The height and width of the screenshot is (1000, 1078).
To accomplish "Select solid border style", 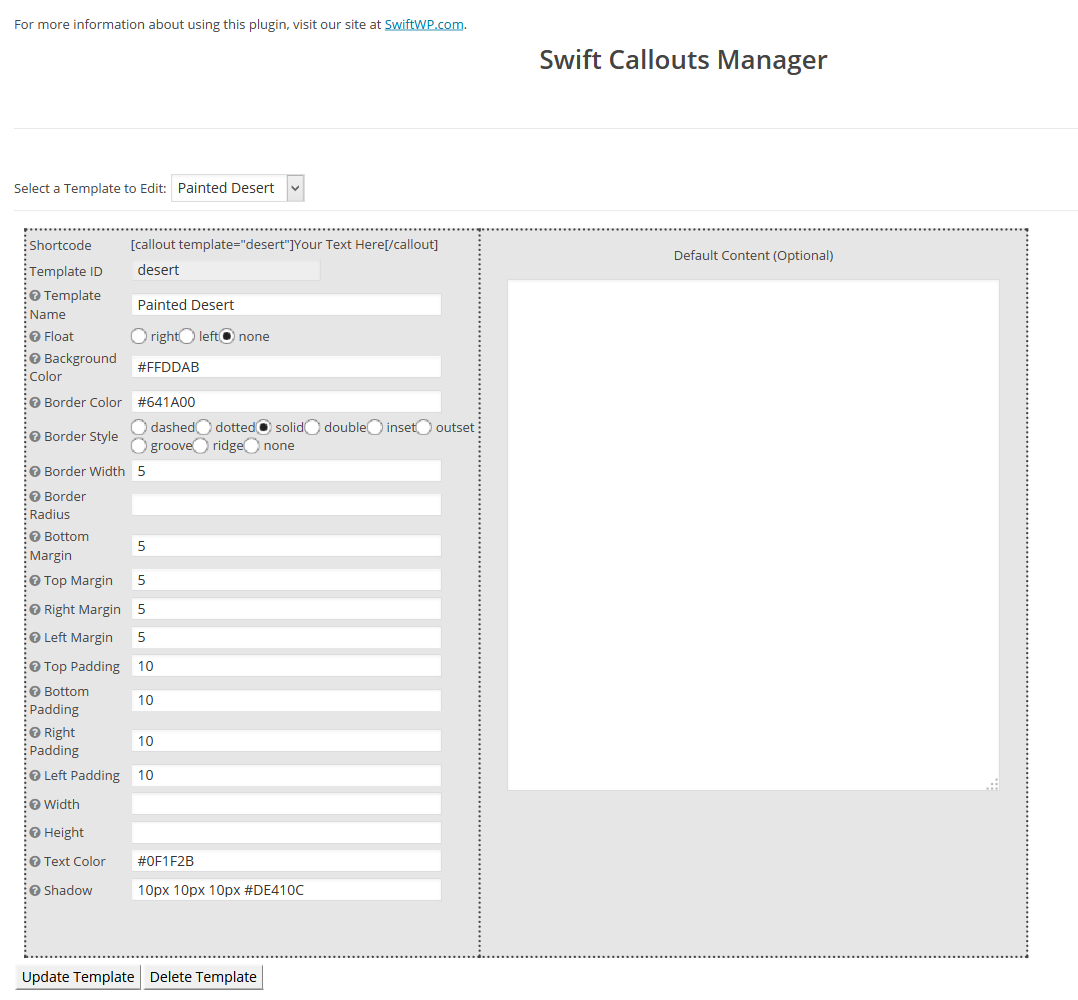I will 263,427.
